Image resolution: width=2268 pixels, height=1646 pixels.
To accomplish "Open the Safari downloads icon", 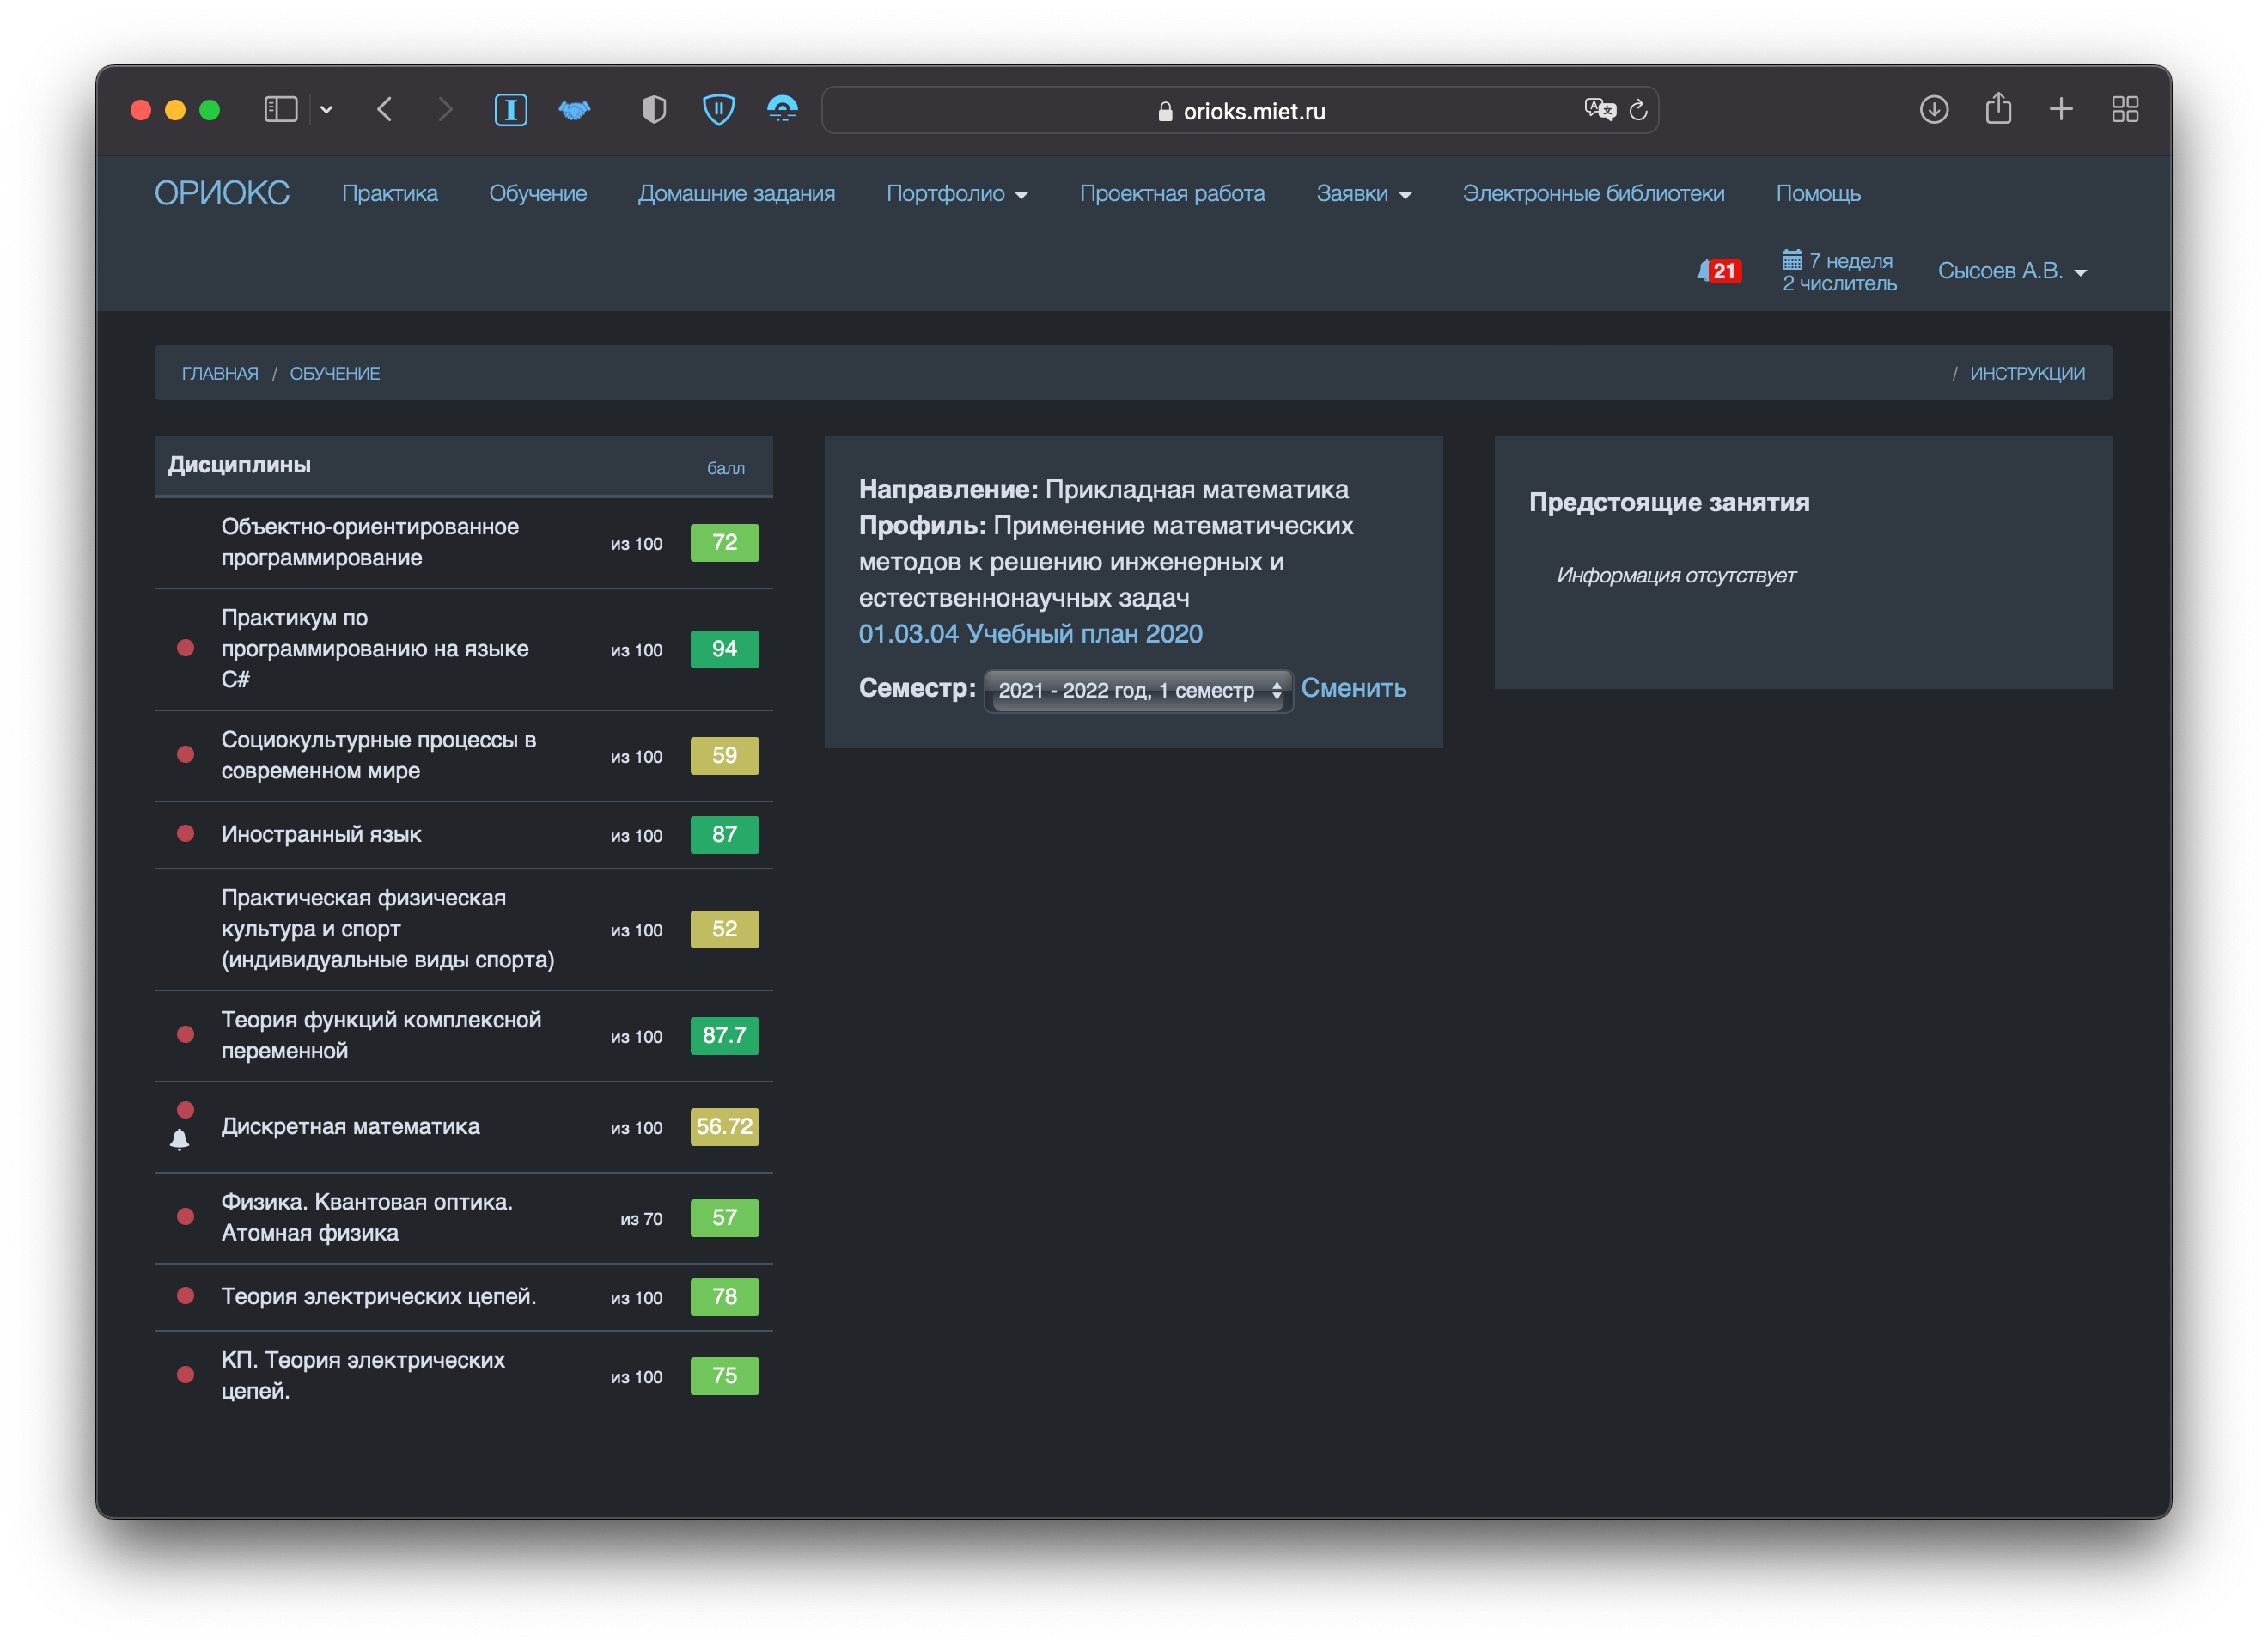I will tap(1933, 109).
